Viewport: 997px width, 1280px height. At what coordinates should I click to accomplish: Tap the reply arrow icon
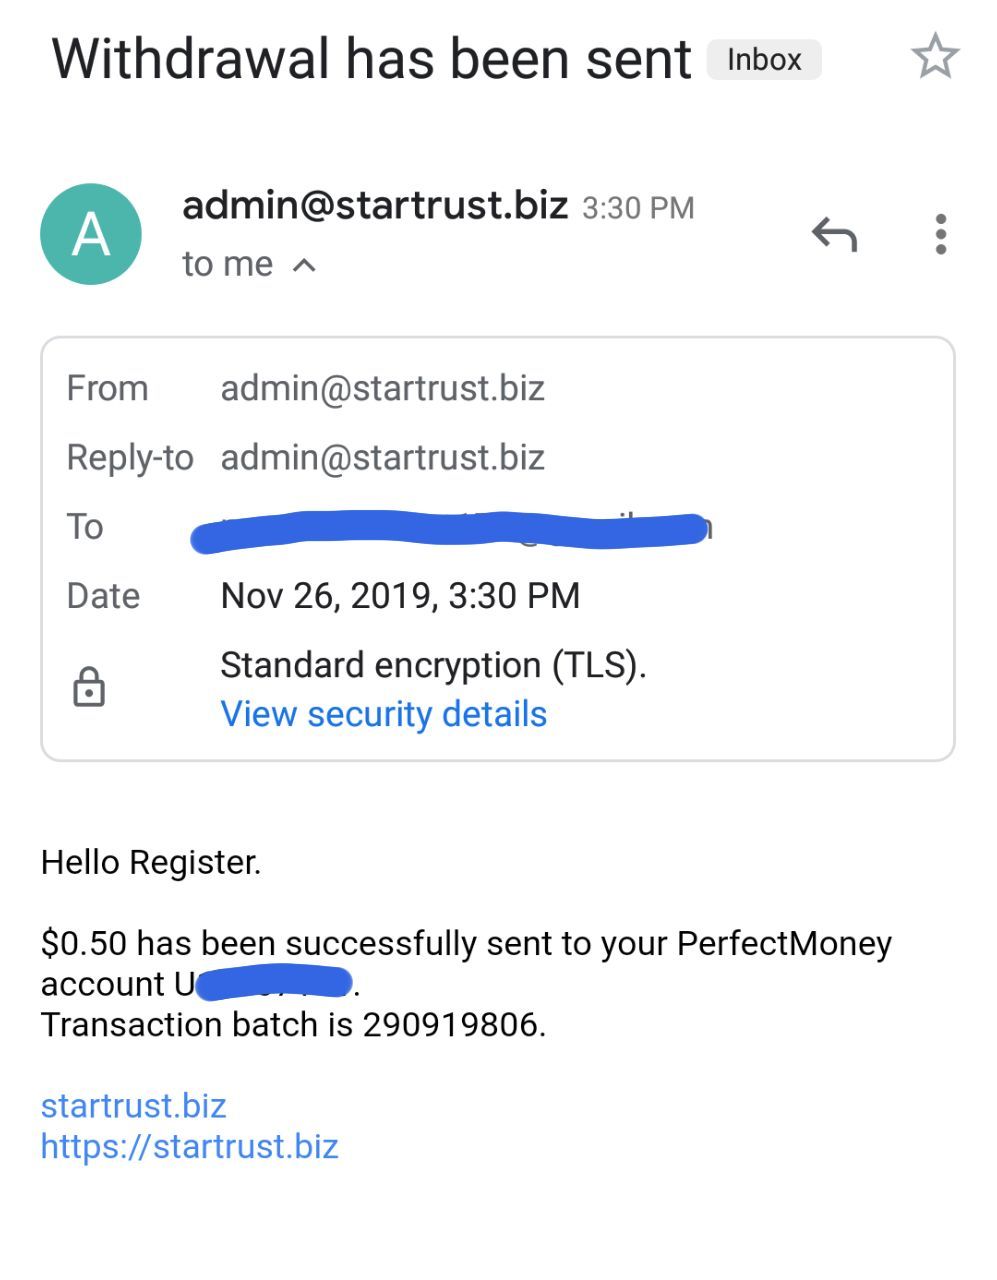click(x=834, y=235)
